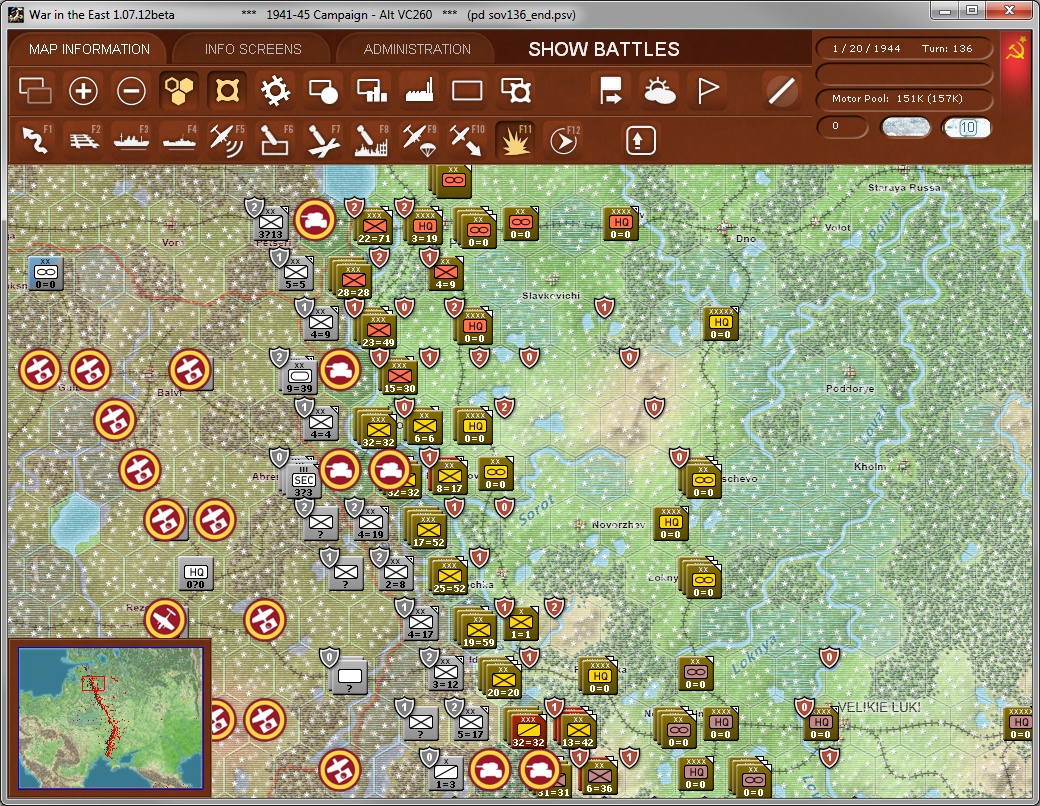
Task: Click the rectangle with bar chart icon
Action: (x=371, y=91)
